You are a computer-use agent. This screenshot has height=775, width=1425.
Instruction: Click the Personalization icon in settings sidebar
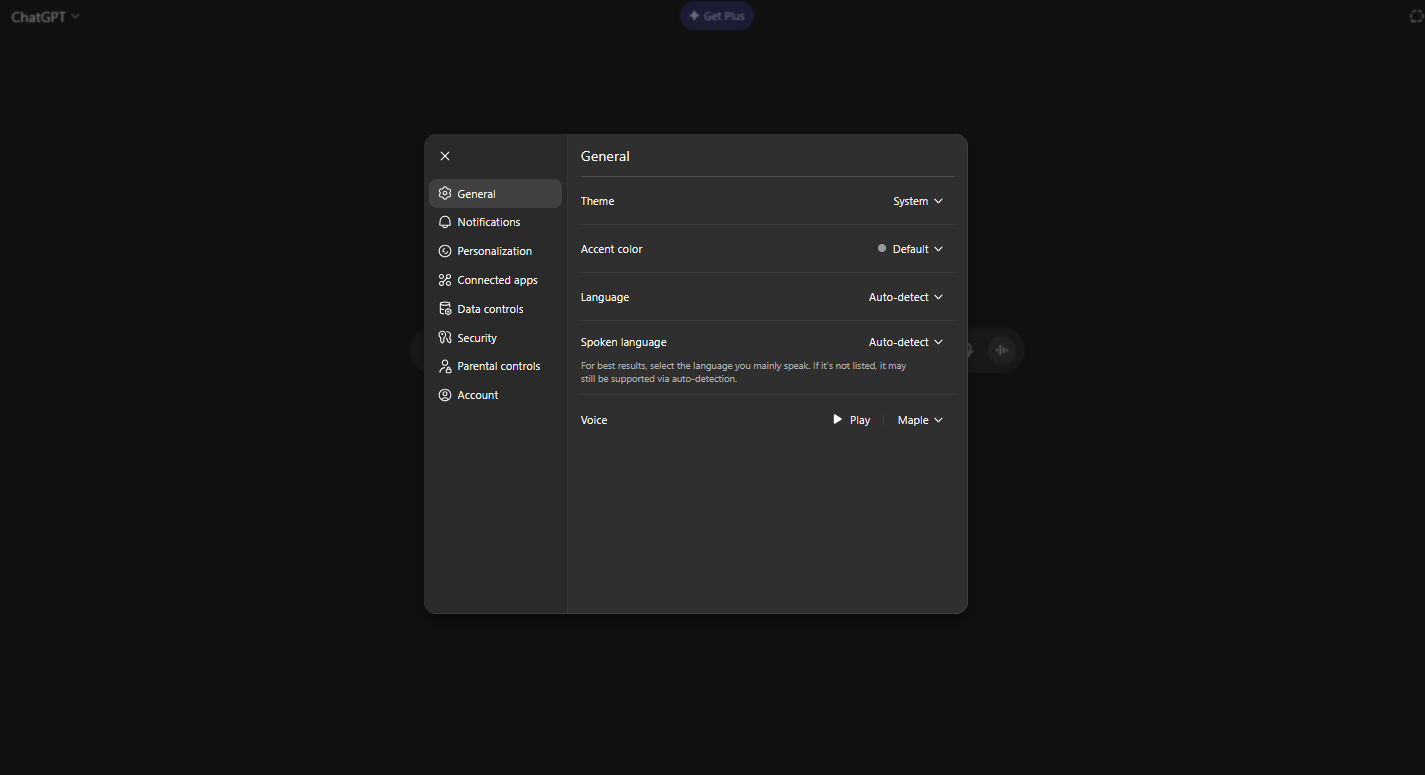445,251
